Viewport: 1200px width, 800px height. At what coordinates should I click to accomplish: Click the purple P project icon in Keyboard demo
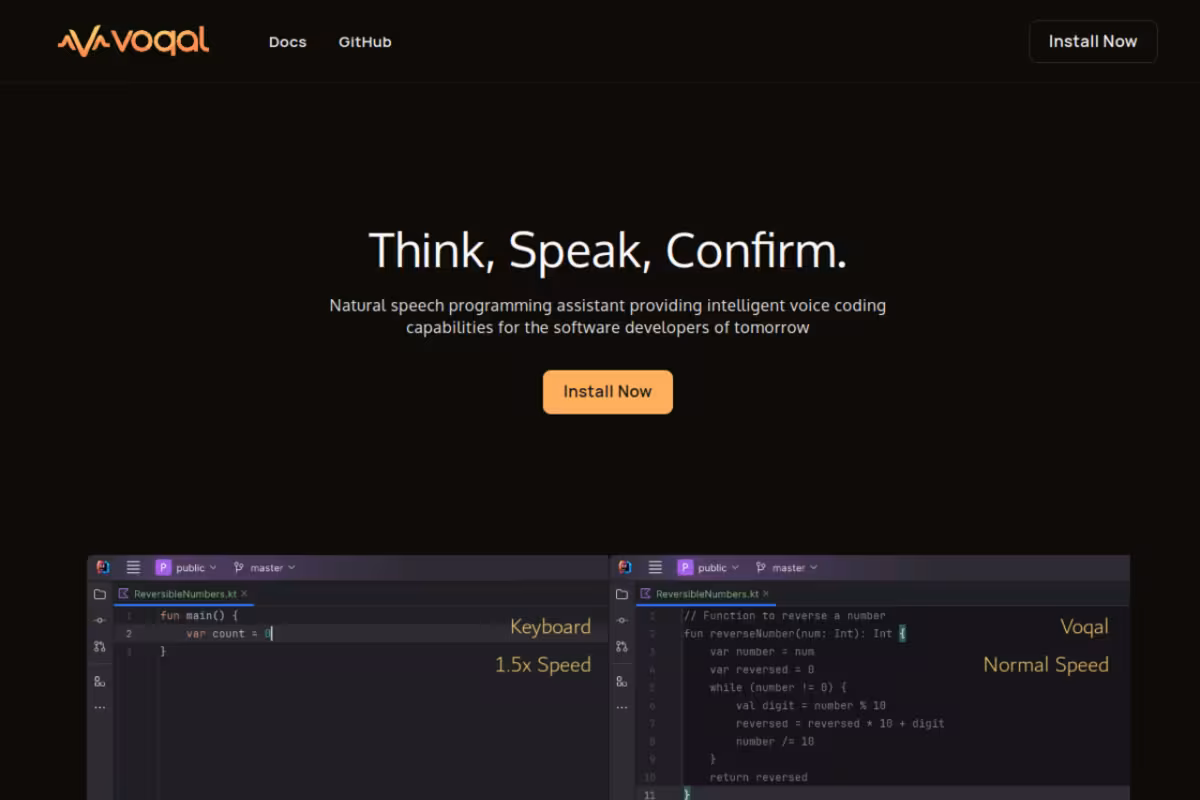click(x=163, y=567)
